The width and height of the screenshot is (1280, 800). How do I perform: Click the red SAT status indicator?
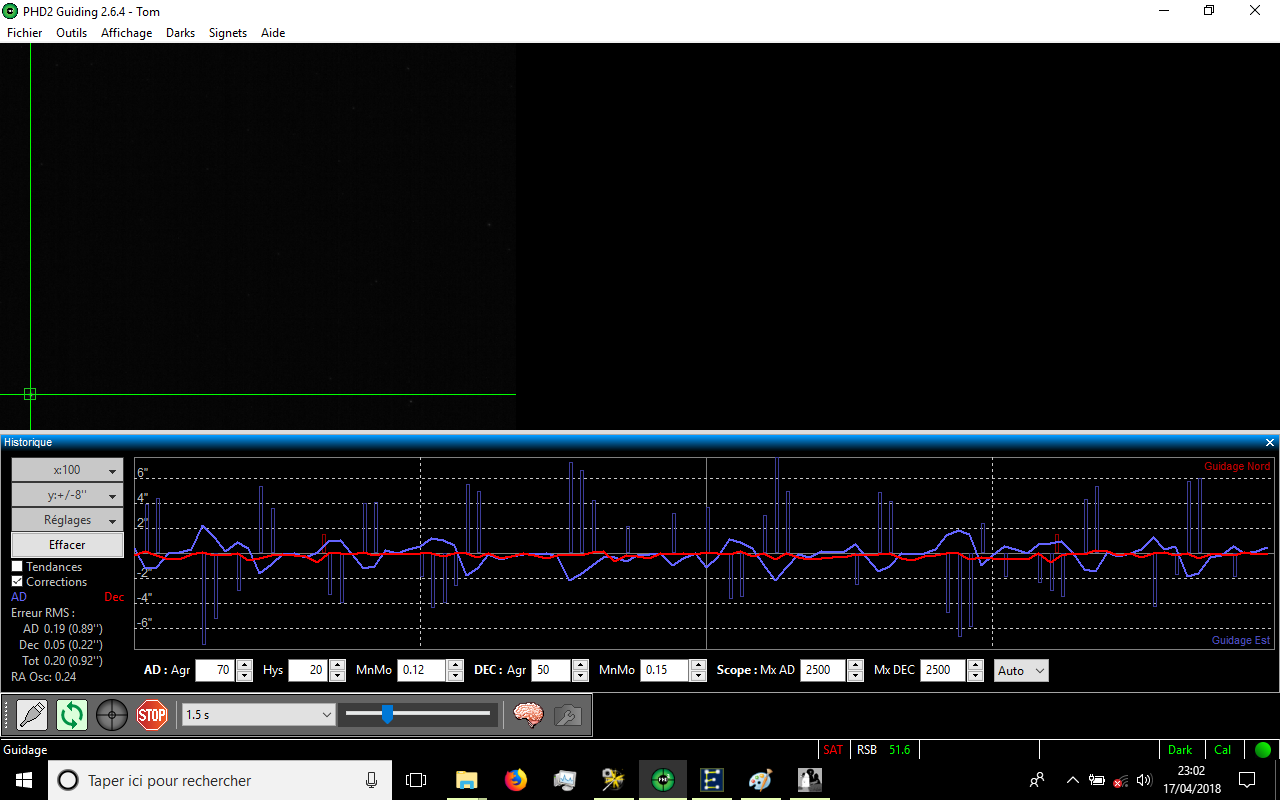point(833,749)
